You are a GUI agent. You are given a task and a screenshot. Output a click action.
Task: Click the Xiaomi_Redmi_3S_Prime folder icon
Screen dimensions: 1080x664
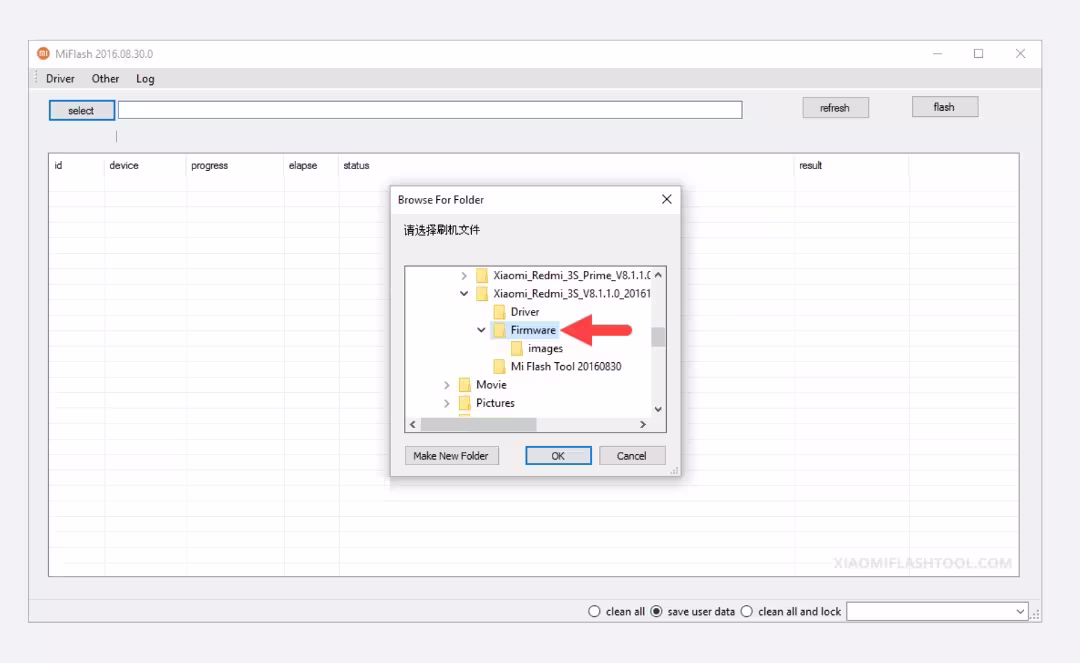pyautogui.click(x=482, y=276)
